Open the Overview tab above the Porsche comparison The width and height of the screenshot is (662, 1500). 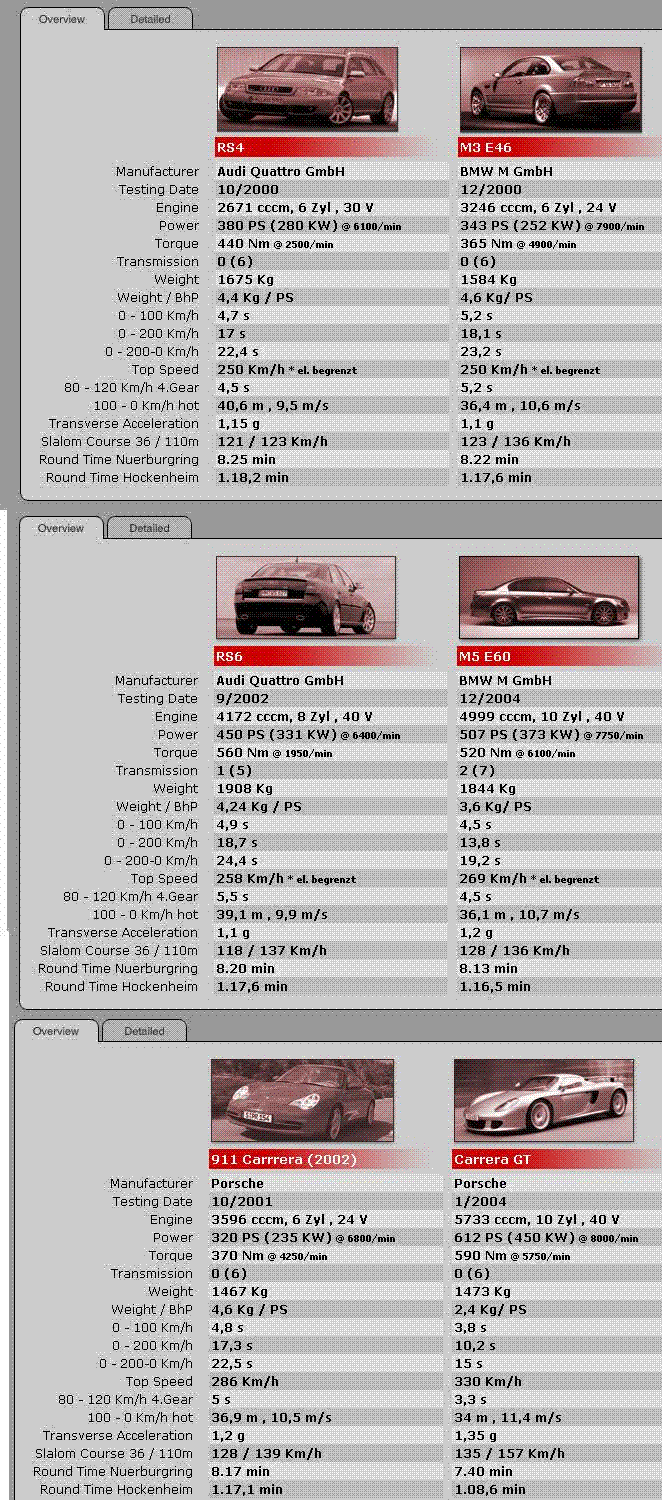(56, 1031)
